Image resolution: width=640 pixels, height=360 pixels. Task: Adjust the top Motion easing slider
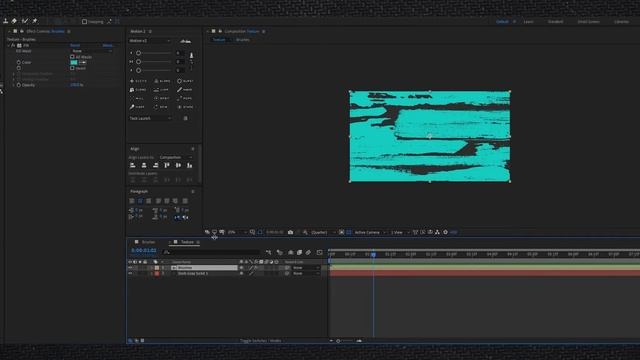click(153, 53)
